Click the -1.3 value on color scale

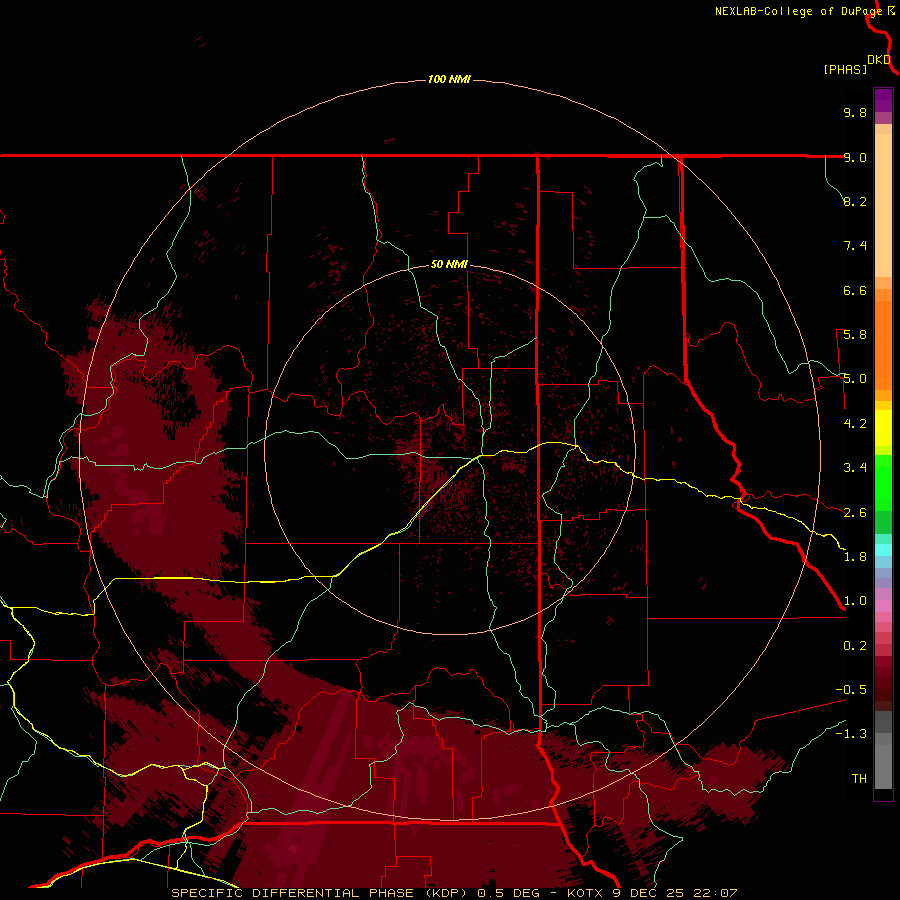851,734
